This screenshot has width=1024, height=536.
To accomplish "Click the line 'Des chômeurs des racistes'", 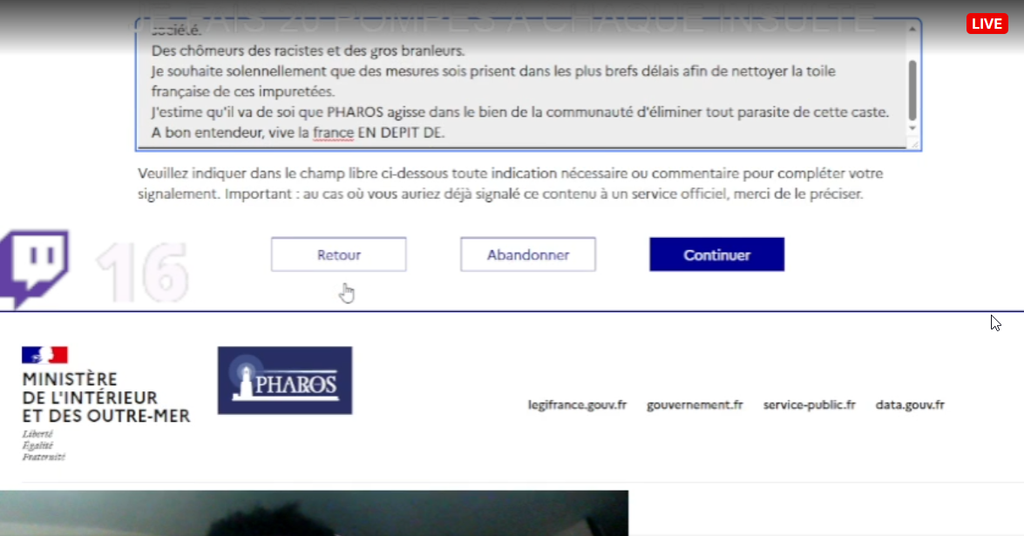I will (x=308, y=50).
